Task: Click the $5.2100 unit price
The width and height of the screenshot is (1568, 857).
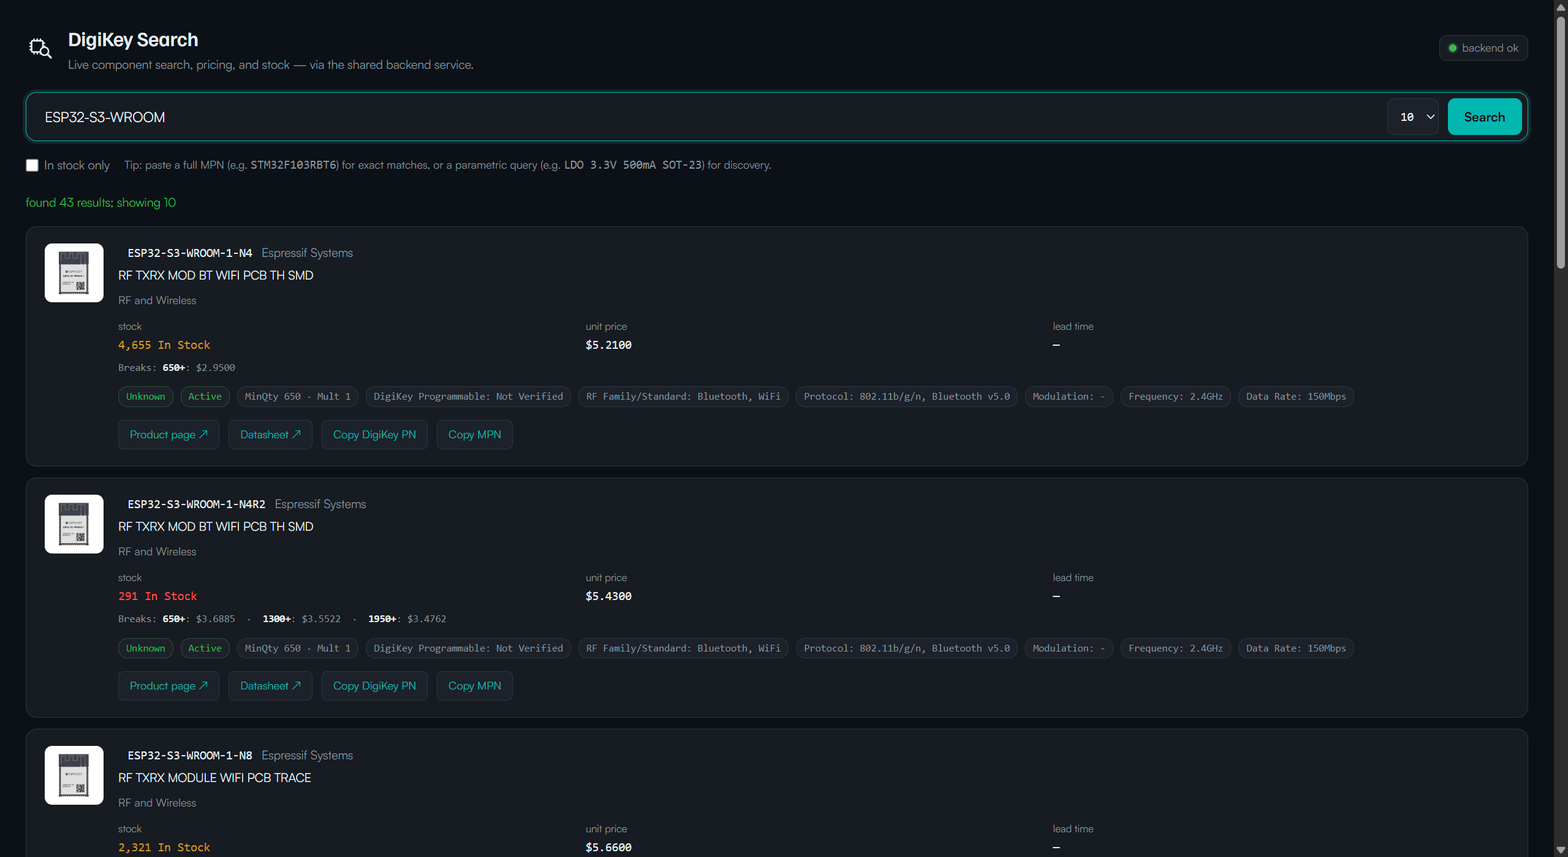Action: pos(609,345)
